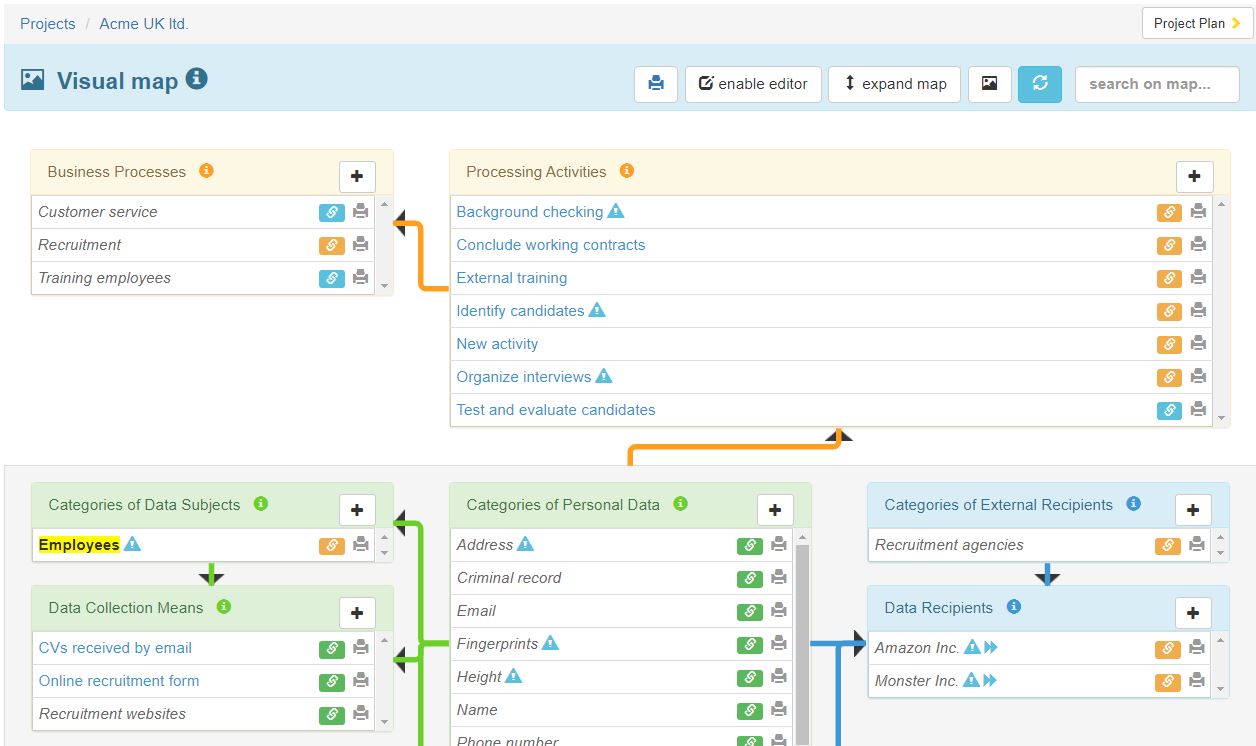The image size is (1256, 746).
Task: Go to Projects breadcrumb
Action: pyautogui.click(x=48, y=24)
